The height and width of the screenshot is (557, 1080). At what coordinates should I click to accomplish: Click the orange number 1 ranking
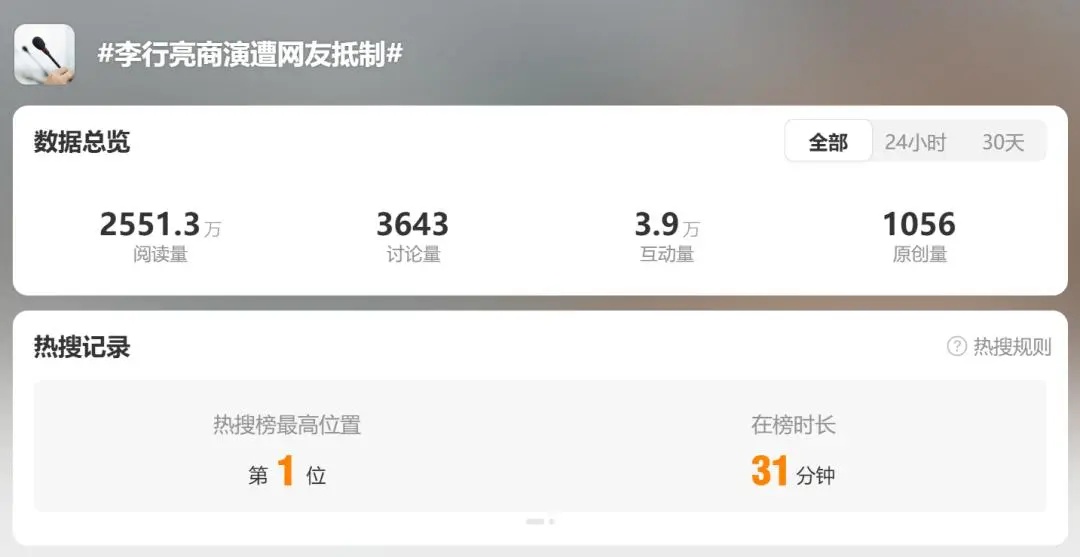click(286, 472)
